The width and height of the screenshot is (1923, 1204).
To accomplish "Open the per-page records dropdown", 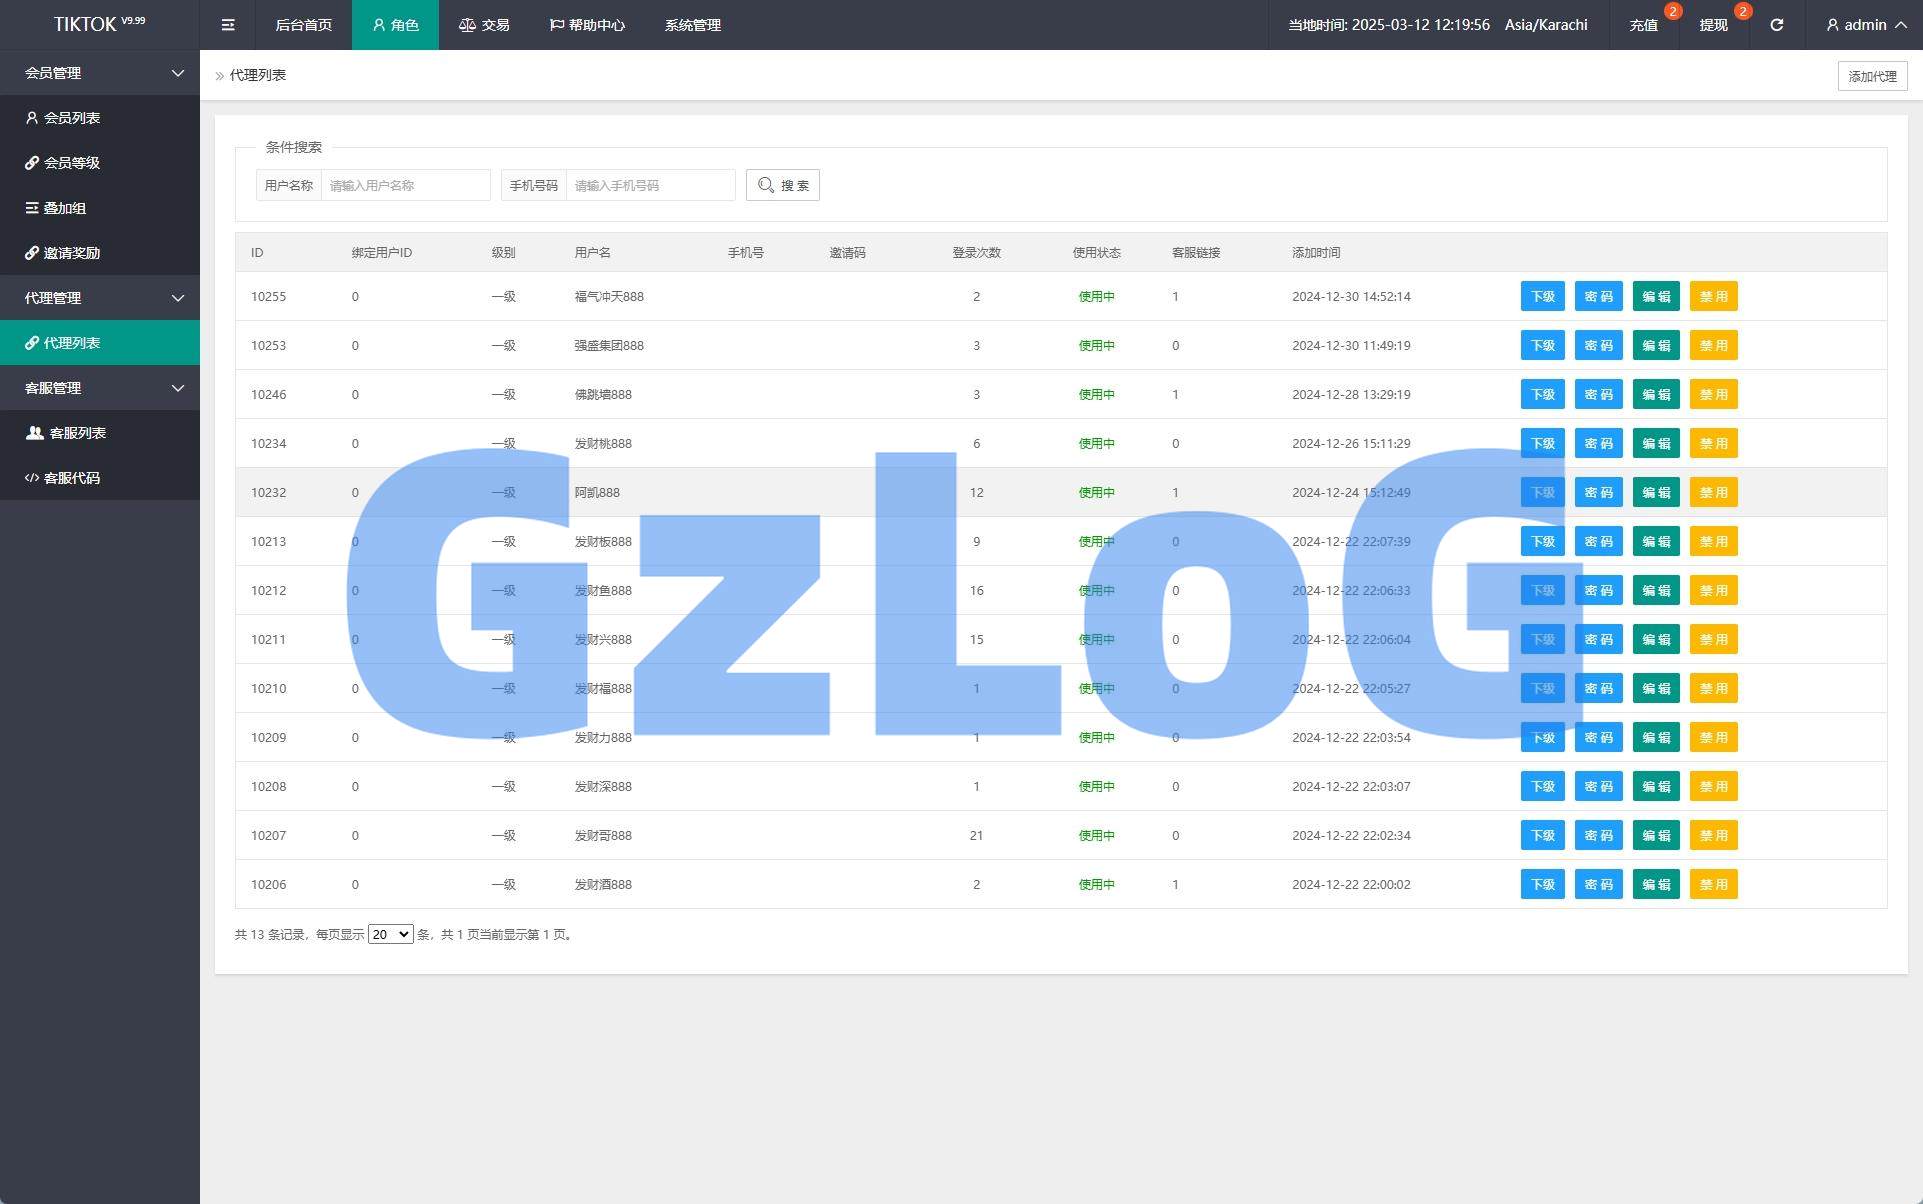I will point(390,934).
